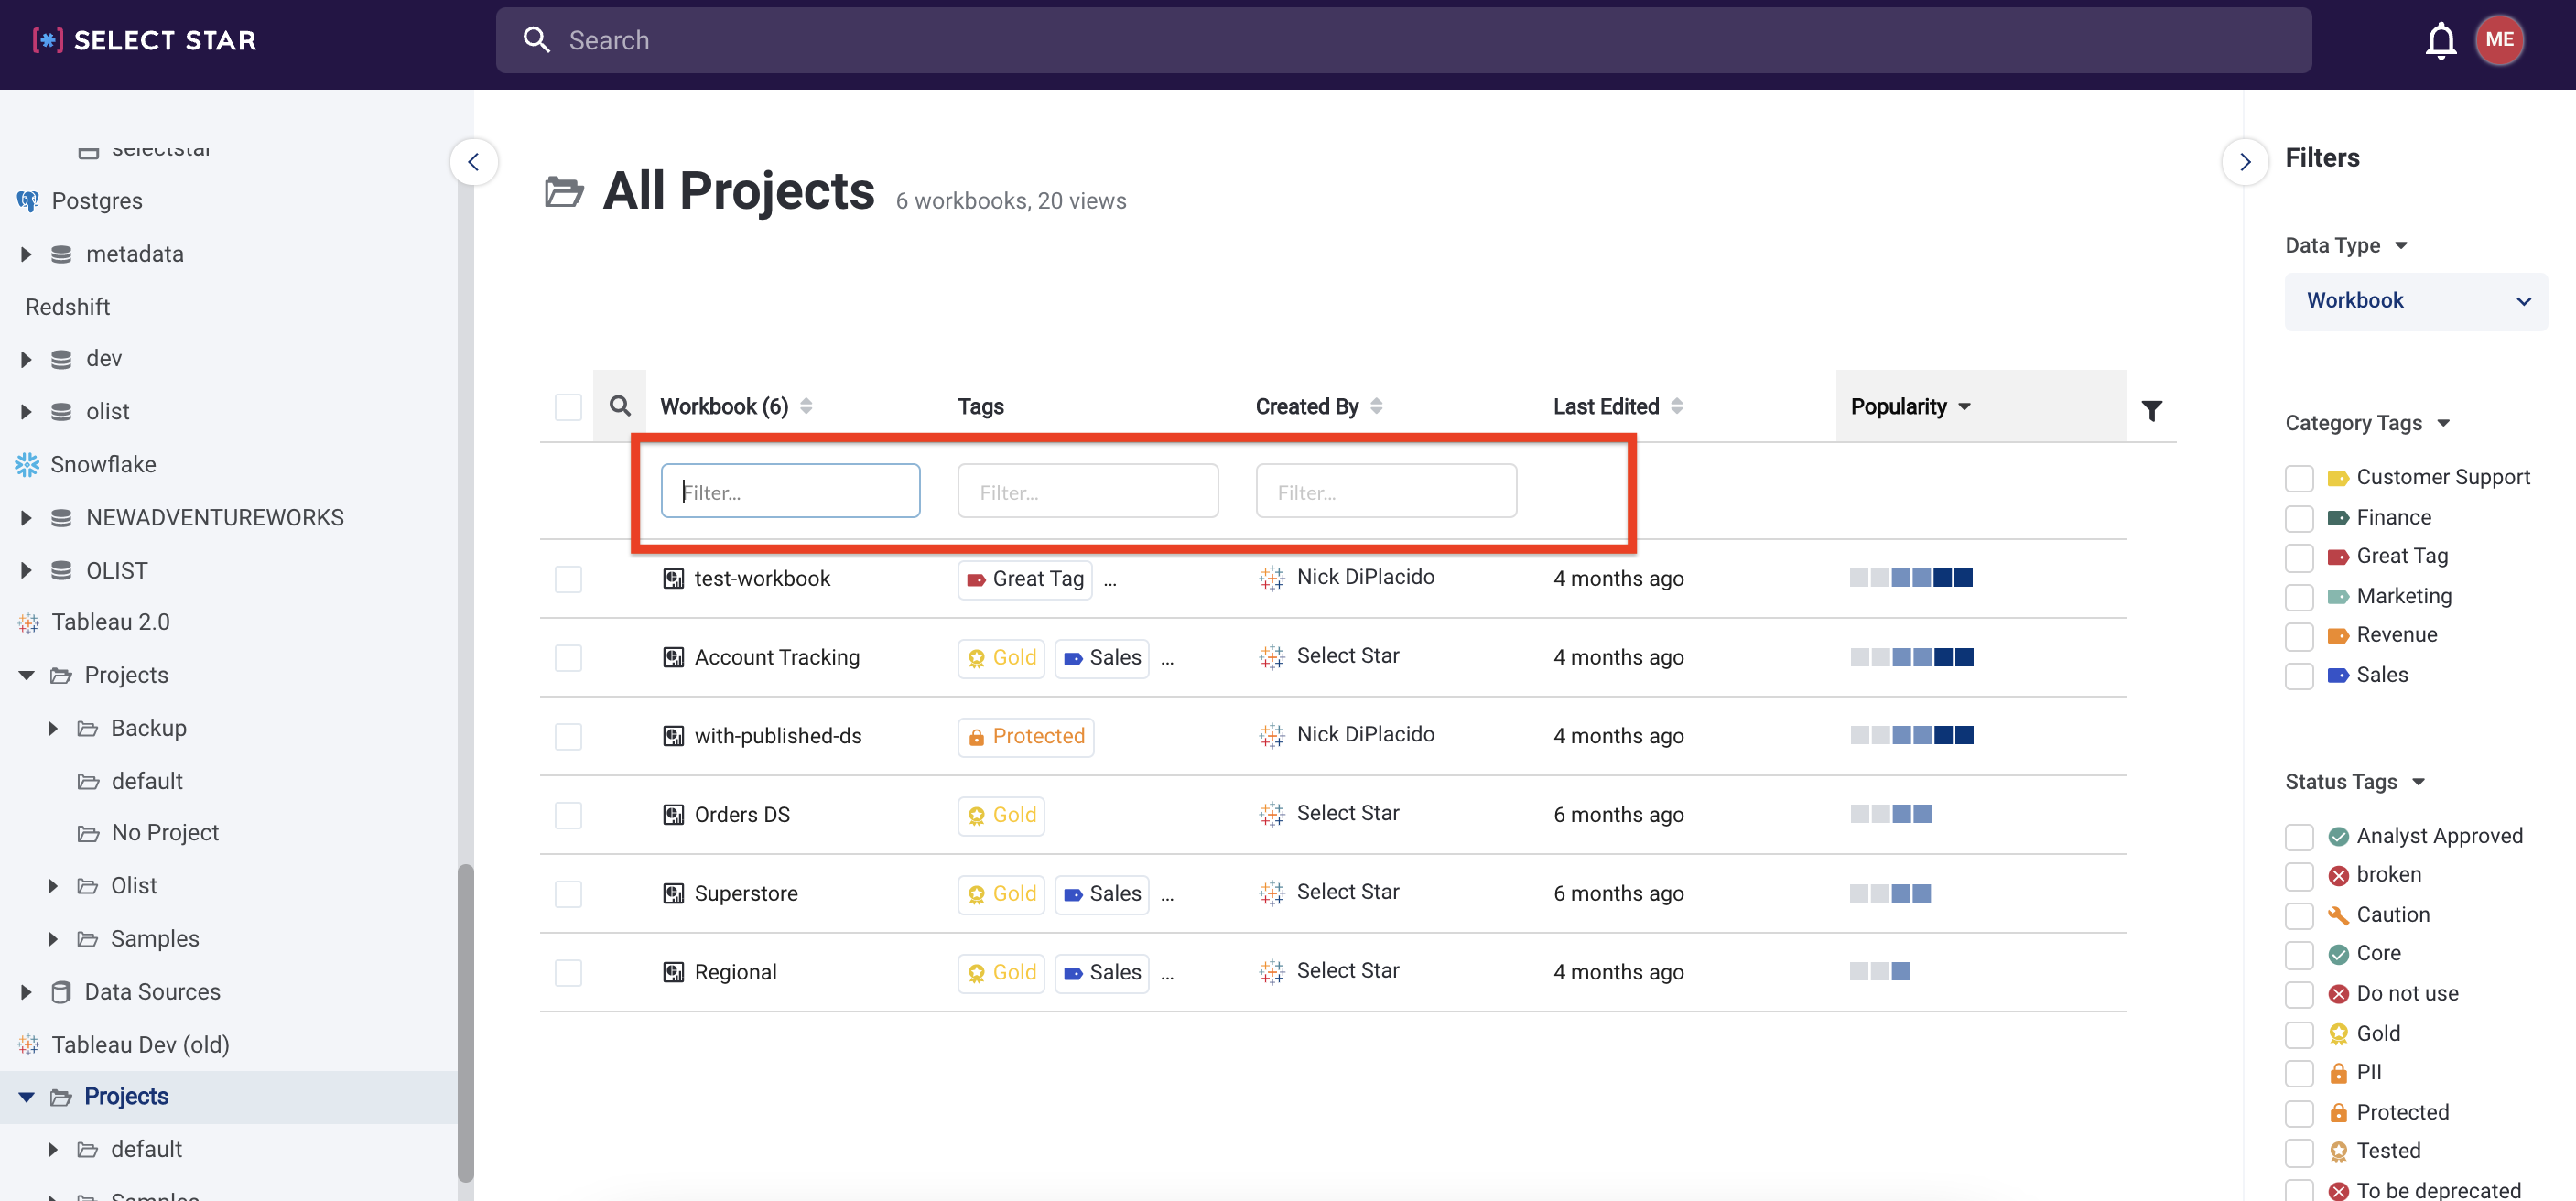Expand the NEWADVENTUREWORKS tree node
Screen dimensions: 2576x1201
(26, 518)
